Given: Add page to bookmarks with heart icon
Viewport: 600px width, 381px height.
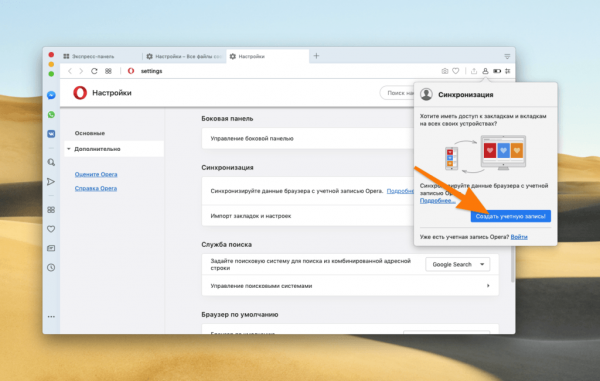Looking at the screenshot, I should (455, 71).
